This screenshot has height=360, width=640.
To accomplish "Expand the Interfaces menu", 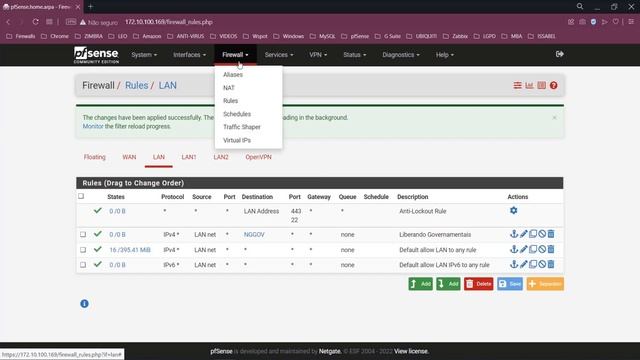I will click(x=189, y=55).
